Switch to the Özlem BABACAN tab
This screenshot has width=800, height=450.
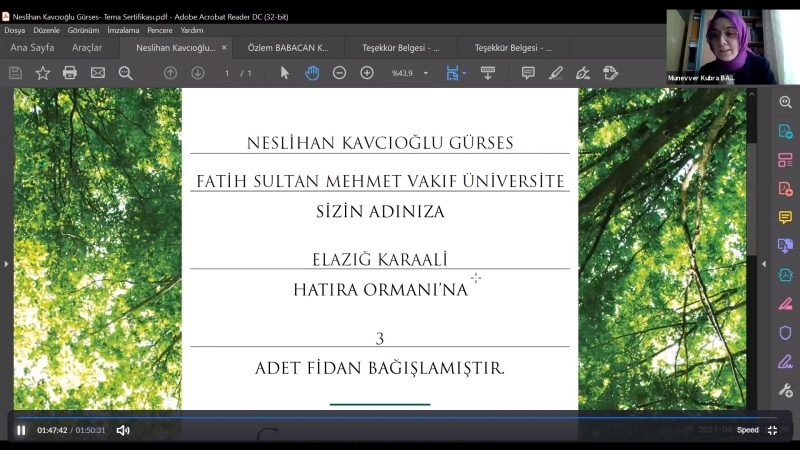tap(288, 47)
